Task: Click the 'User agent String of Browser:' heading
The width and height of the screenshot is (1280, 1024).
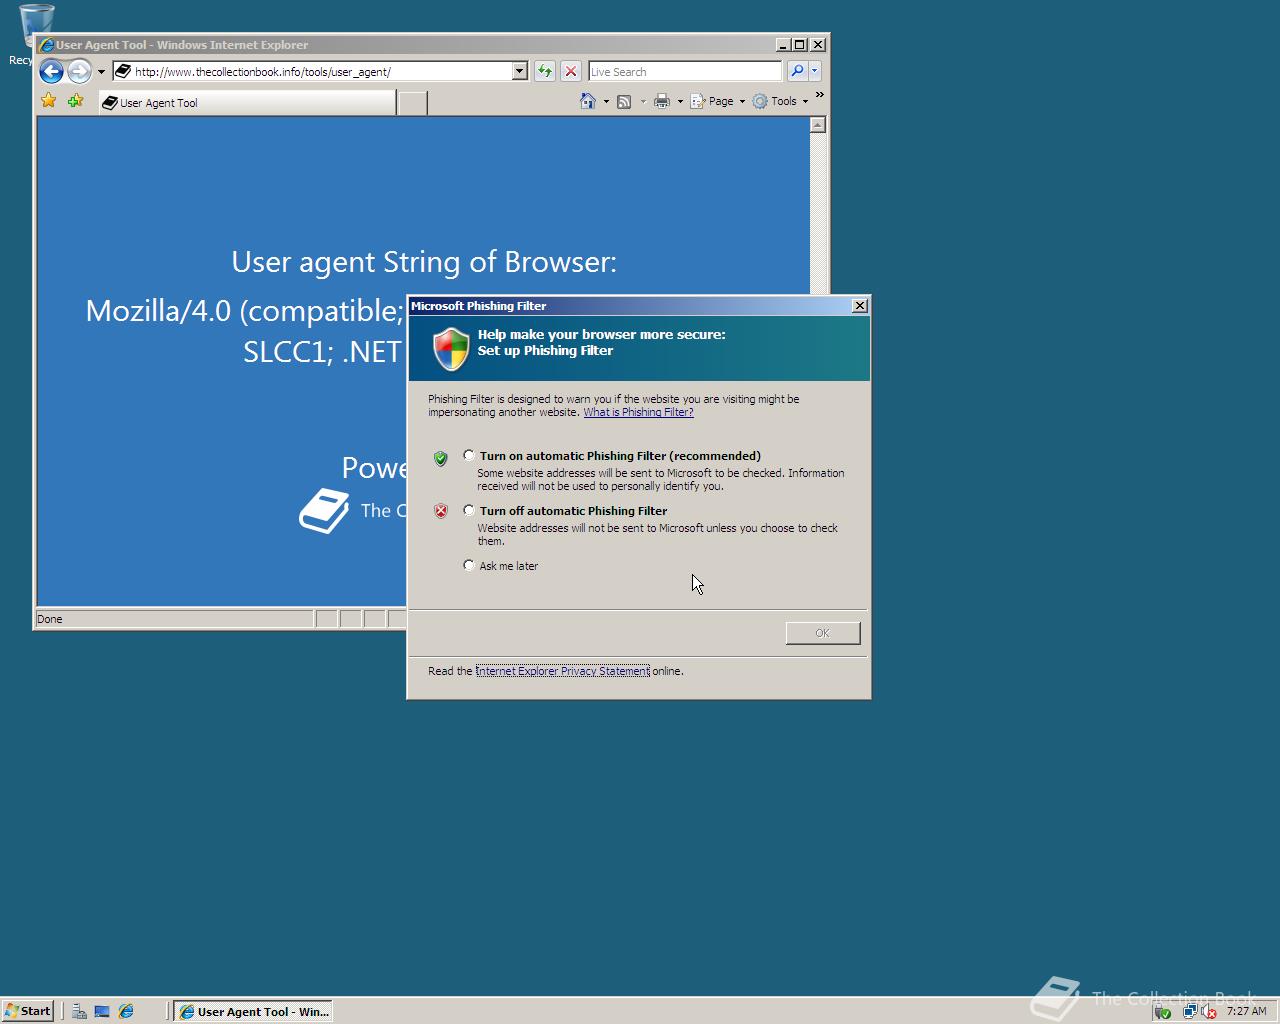Action: [424, 262]
